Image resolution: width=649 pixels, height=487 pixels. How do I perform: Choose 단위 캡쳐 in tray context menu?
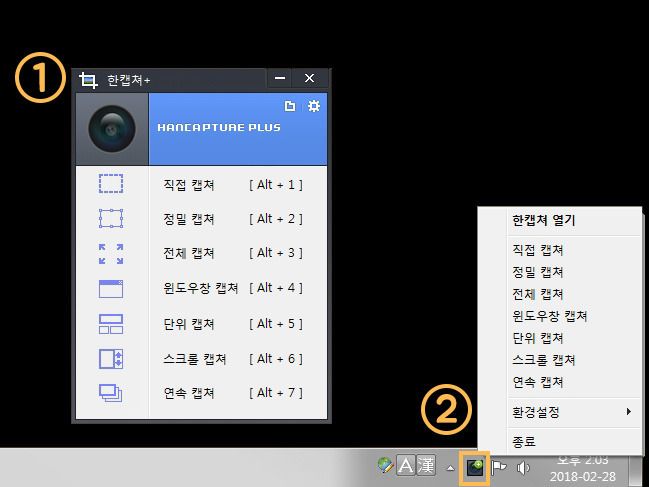[x=538, y=338]
